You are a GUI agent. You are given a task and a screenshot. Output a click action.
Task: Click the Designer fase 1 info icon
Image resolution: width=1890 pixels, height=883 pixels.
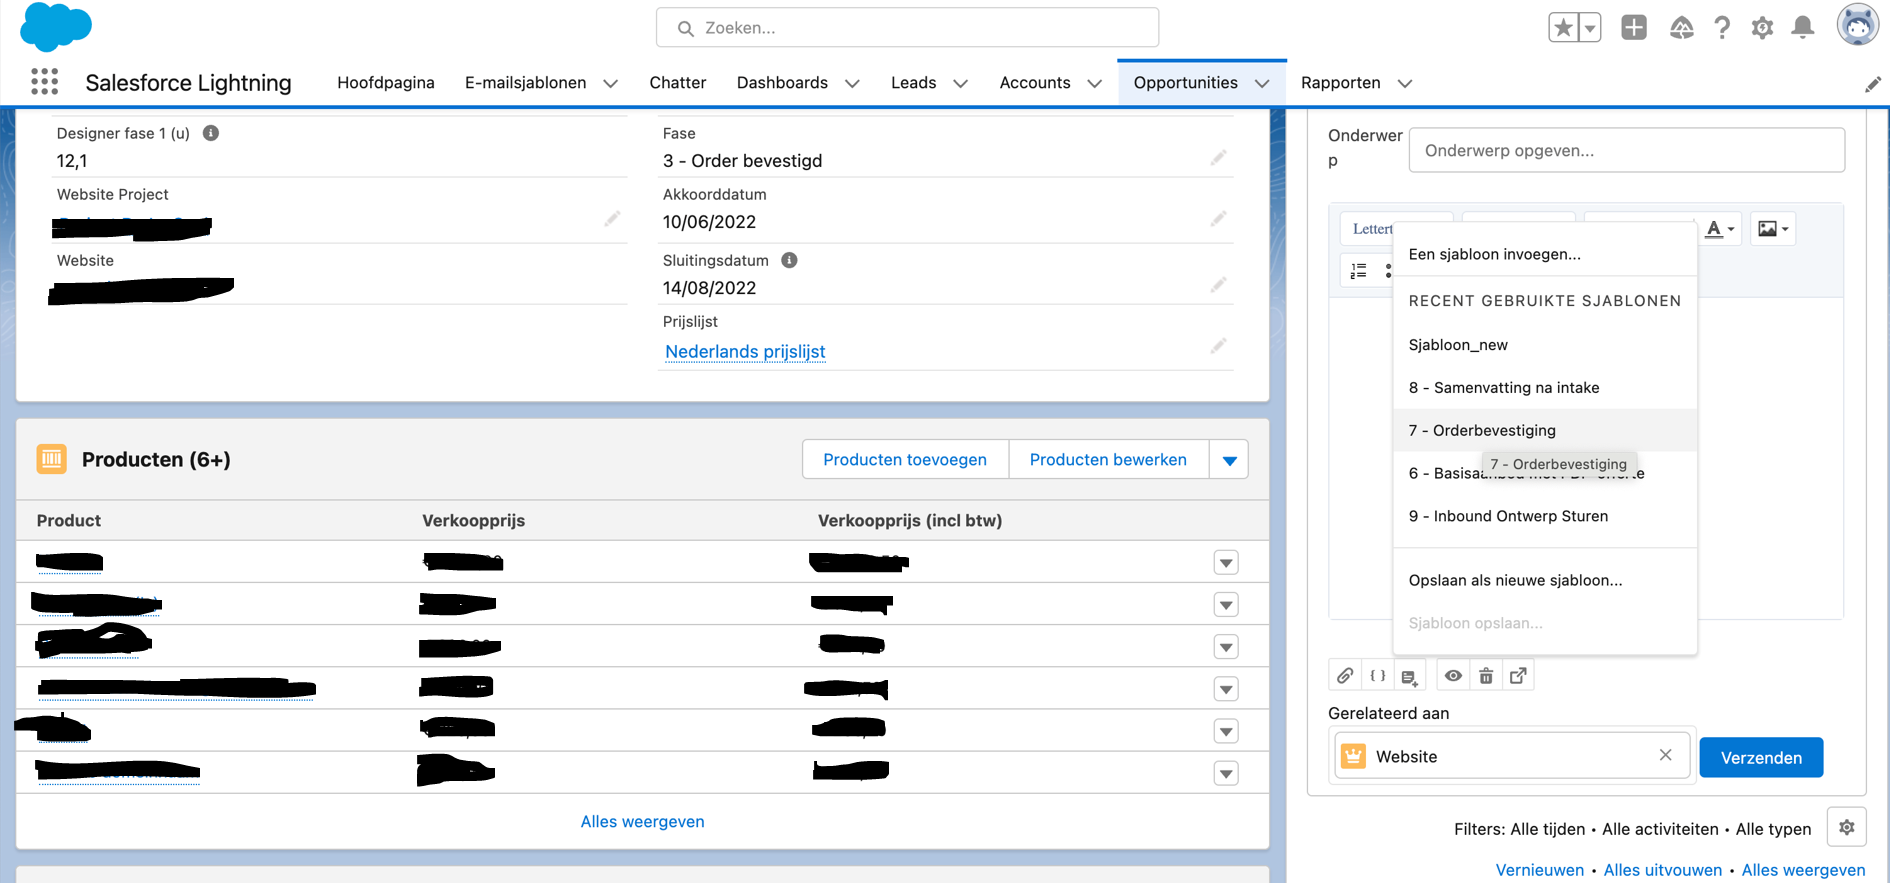point(211,133)
